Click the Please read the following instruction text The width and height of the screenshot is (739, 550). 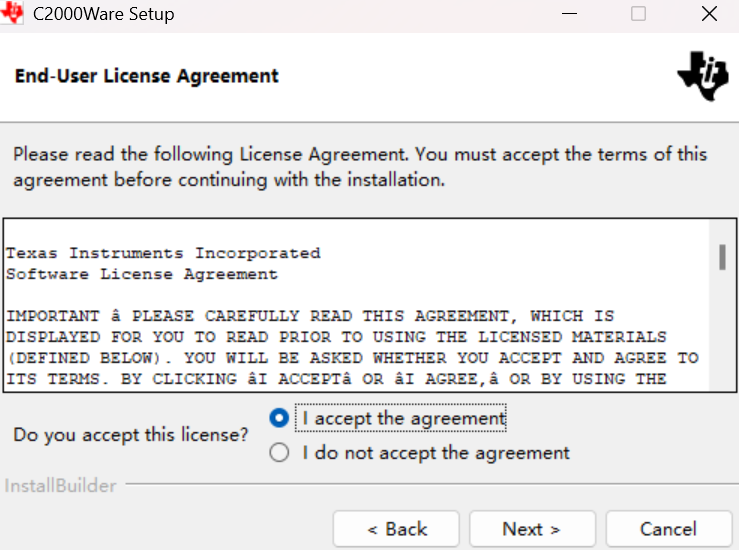(x=360, y=167)
